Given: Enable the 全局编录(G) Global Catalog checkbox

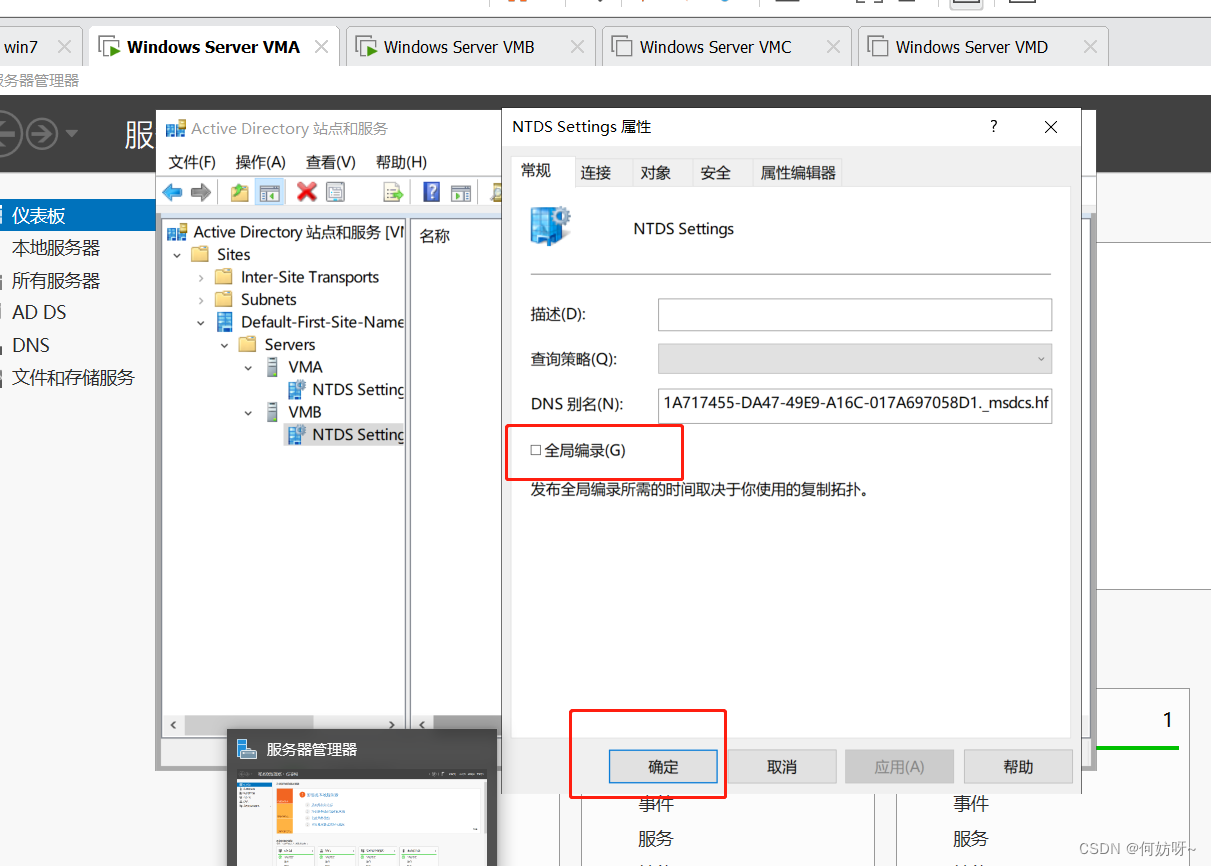Looking at the screenshot, I should (536, 451).
